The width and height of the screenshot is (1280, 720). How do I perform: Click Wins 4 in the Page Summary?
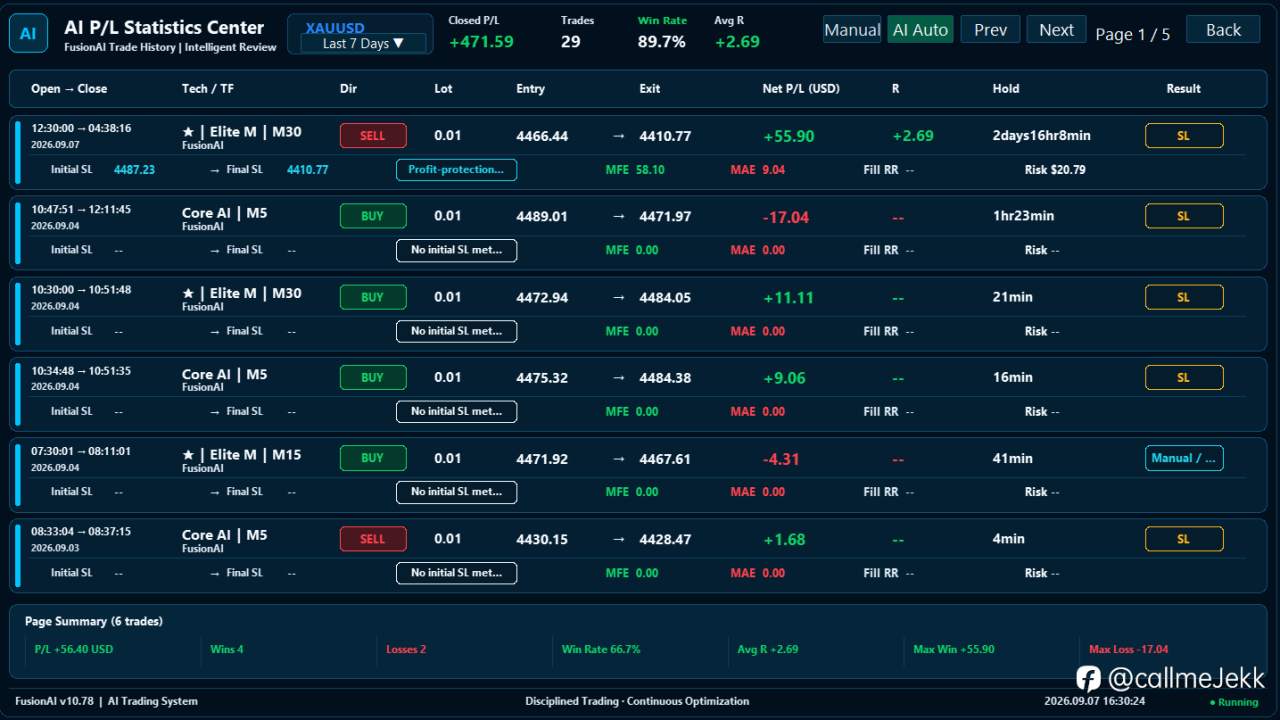226,649
